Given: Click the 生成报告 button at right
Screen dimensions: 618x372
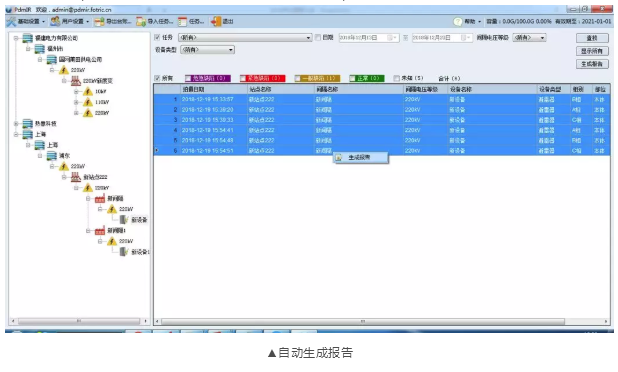Looking at the screenshot, I should pos(592,64).
